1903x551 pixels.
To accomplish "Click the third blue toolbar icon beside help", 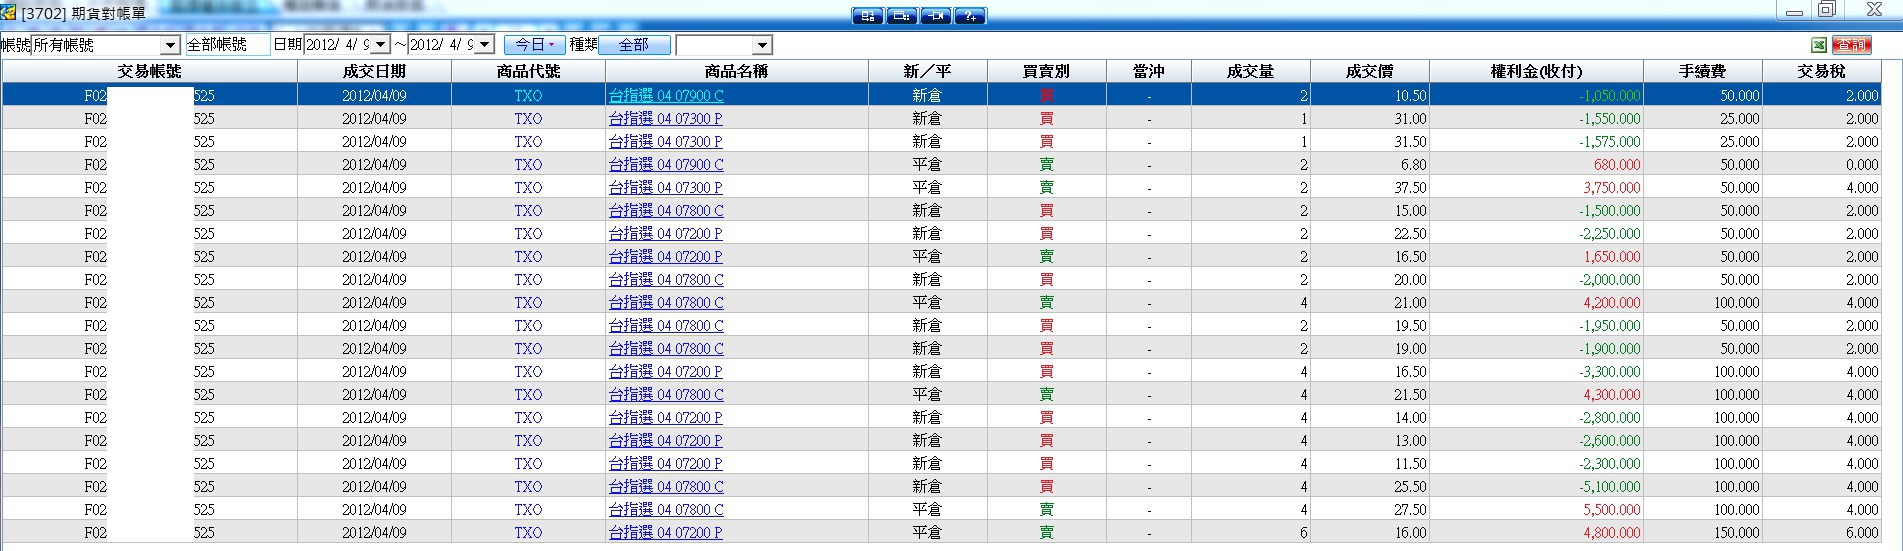I will (936, 16).
